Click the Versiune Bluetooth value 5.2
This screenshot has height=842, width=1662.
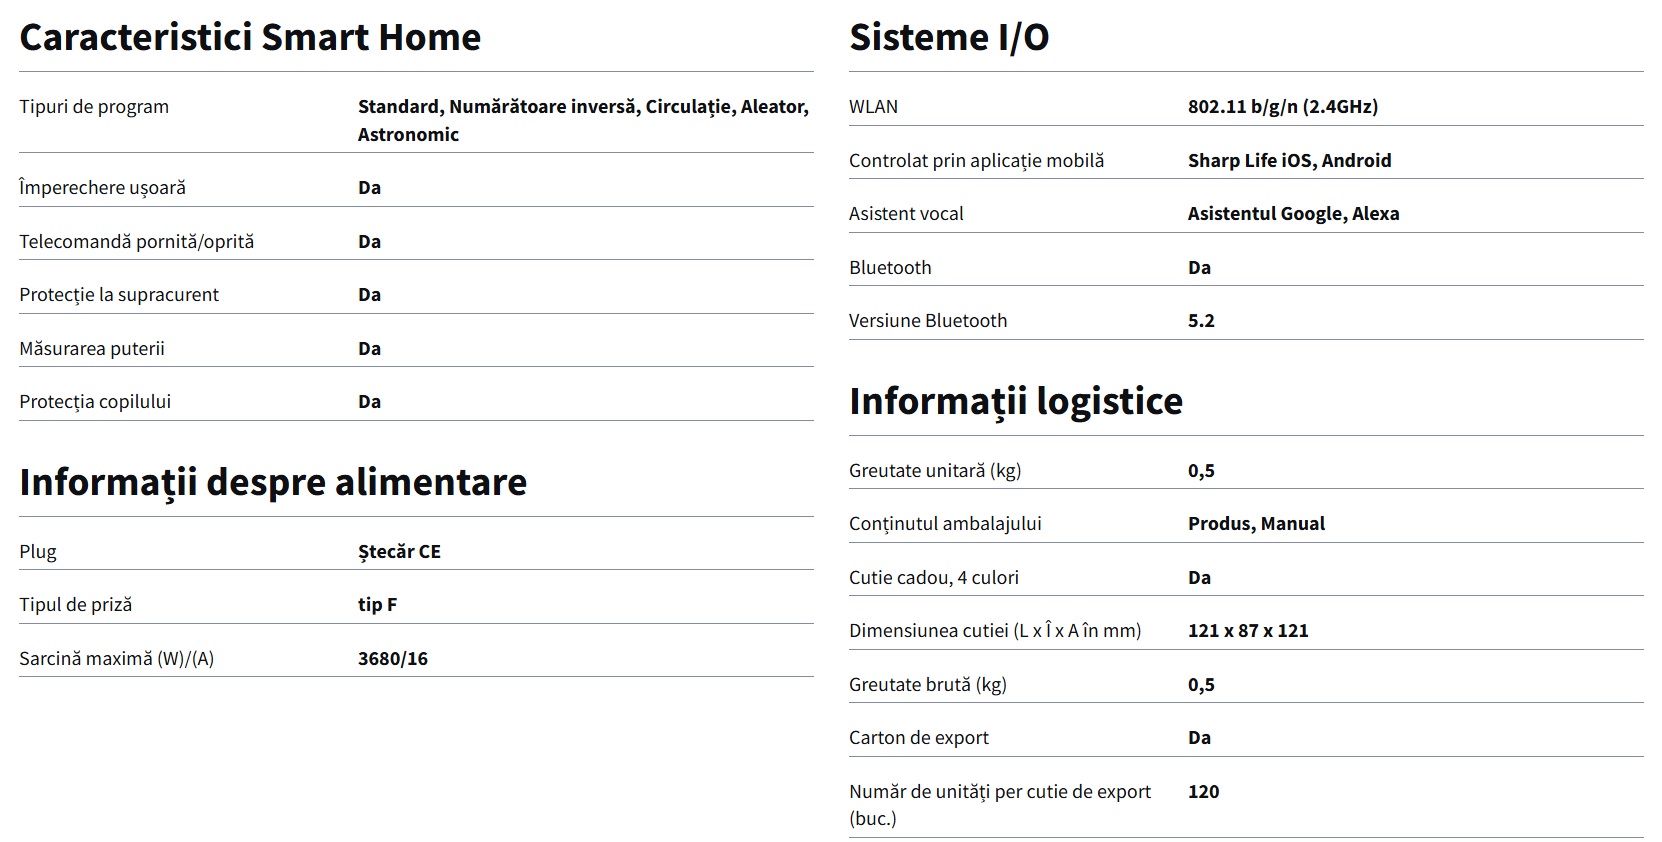[x=1201, y=321]
